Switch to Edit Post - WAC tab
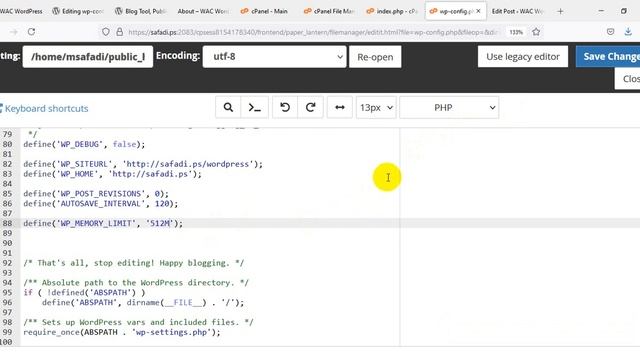The height and width of the screenshot is (360, 640). pos(518,11)
